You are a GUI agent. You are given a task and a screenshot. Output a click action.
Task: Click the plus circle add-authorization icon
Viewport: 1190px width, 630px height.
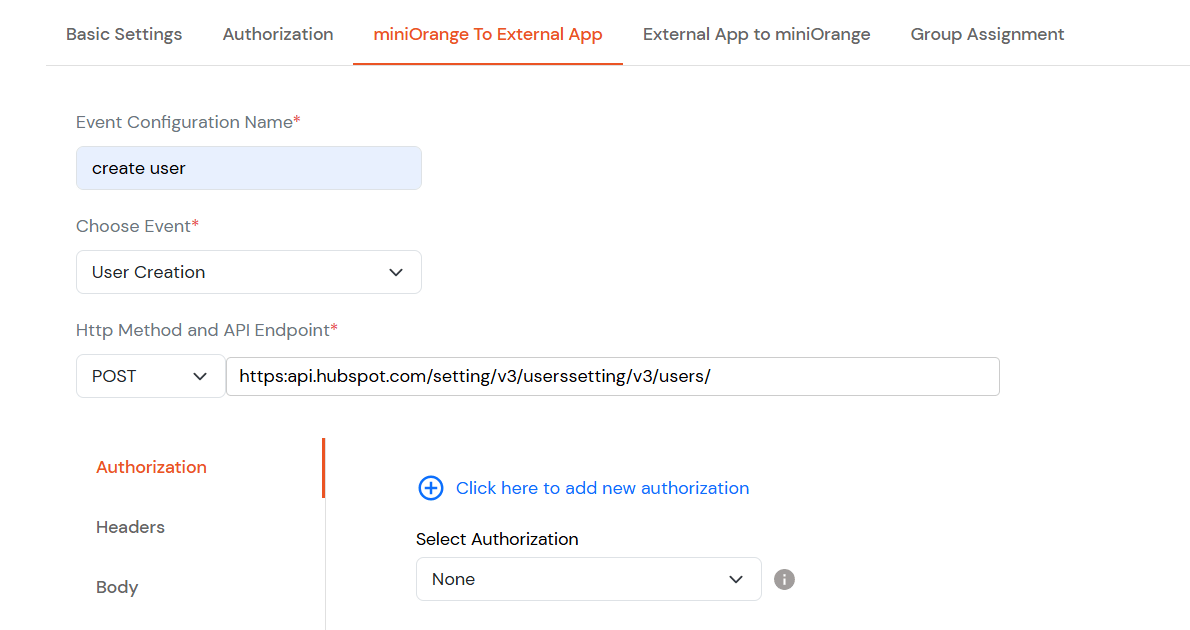tap(430, 488)
